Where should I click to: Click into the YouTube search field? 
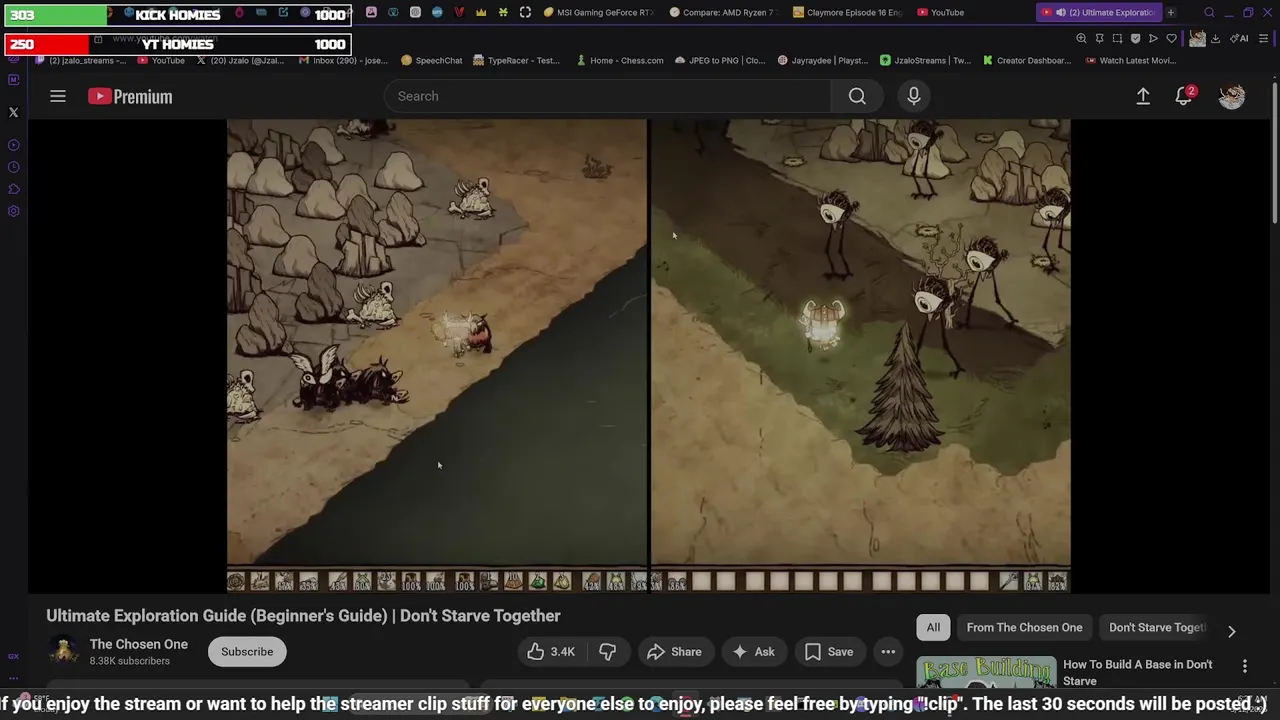(x=608, y=96)
